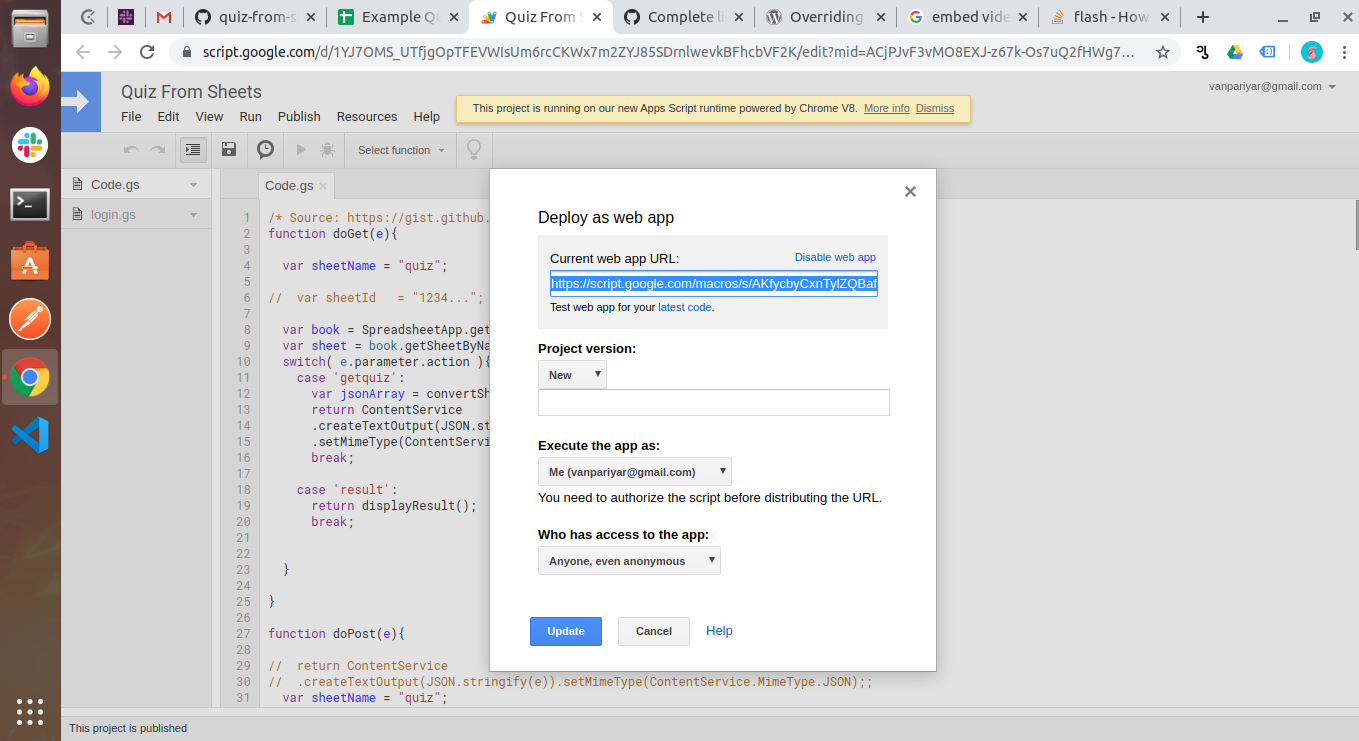Viewport: 1359px width, 741px height.
Task: Click the browser back arrow
Action: pyautogui.click(x=83, y=53)
